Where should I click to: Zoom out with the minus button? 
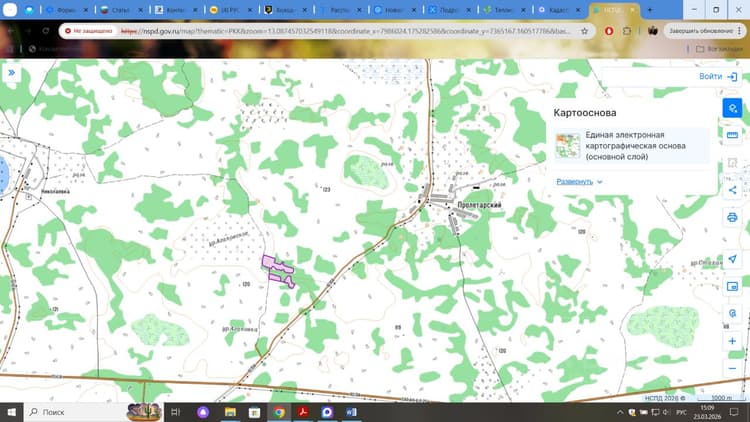[732, 368]
